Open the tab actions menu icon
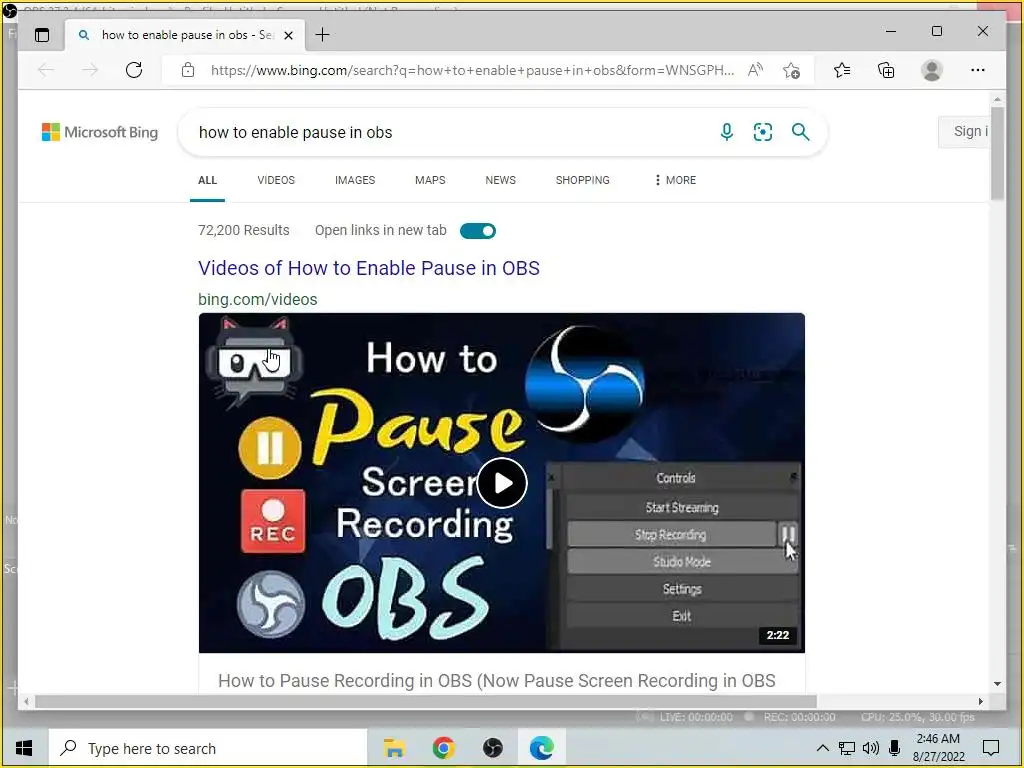Screen dimensions: 1024x768 [42, 35]
